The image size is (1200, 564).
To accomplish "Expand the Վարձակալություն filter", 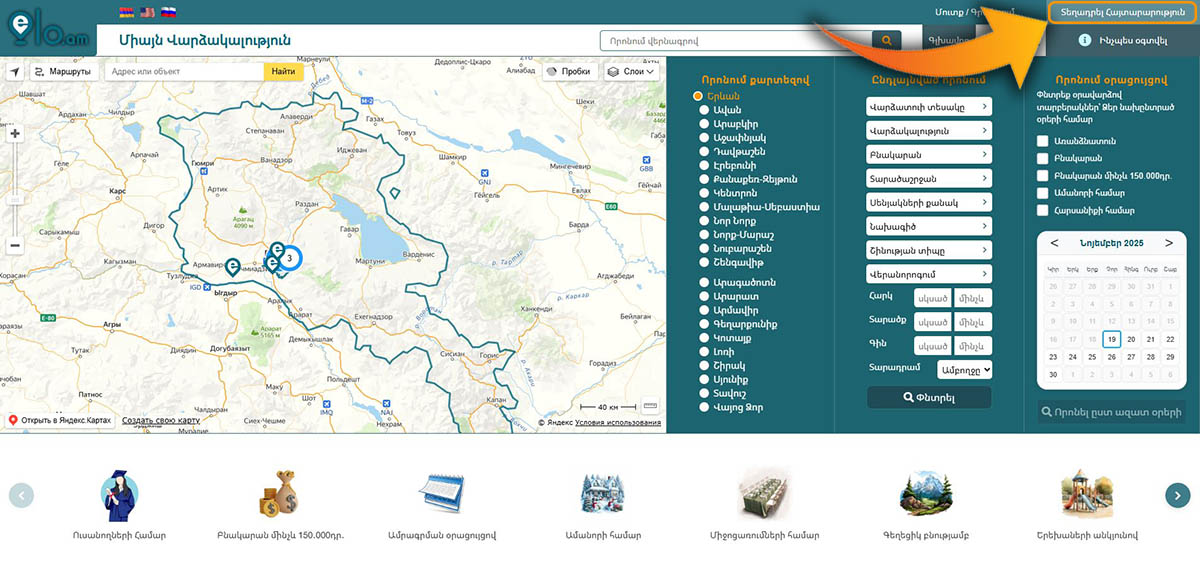I will point(929,131).
